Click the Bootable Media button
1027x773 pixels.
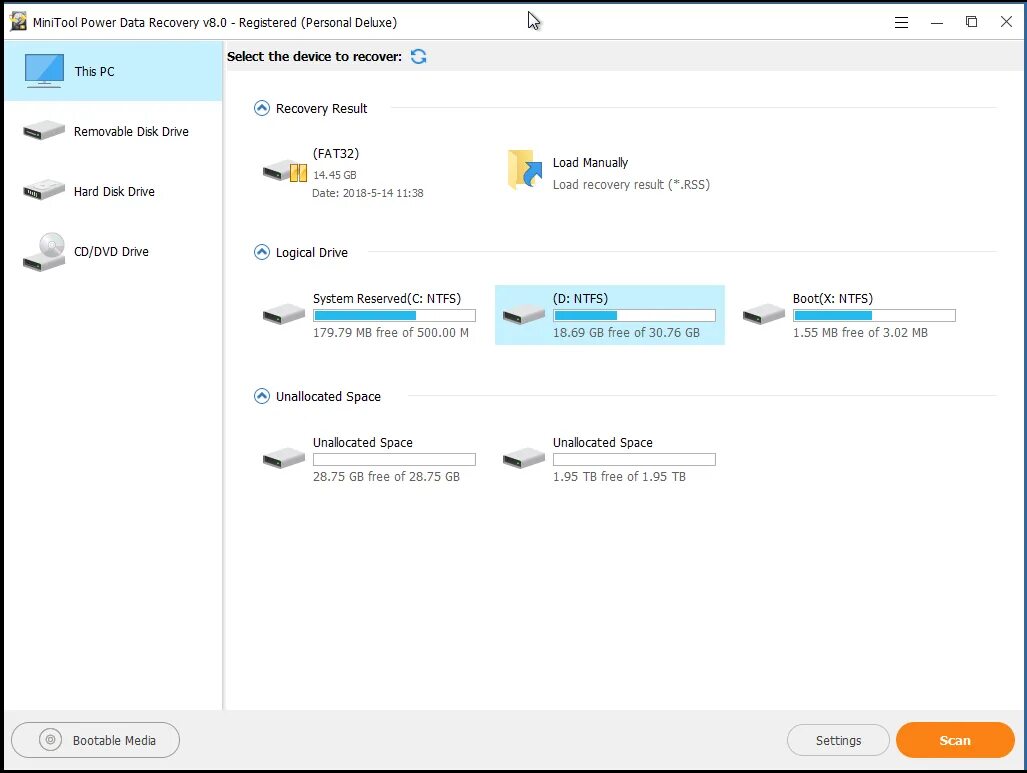point(96,740)
